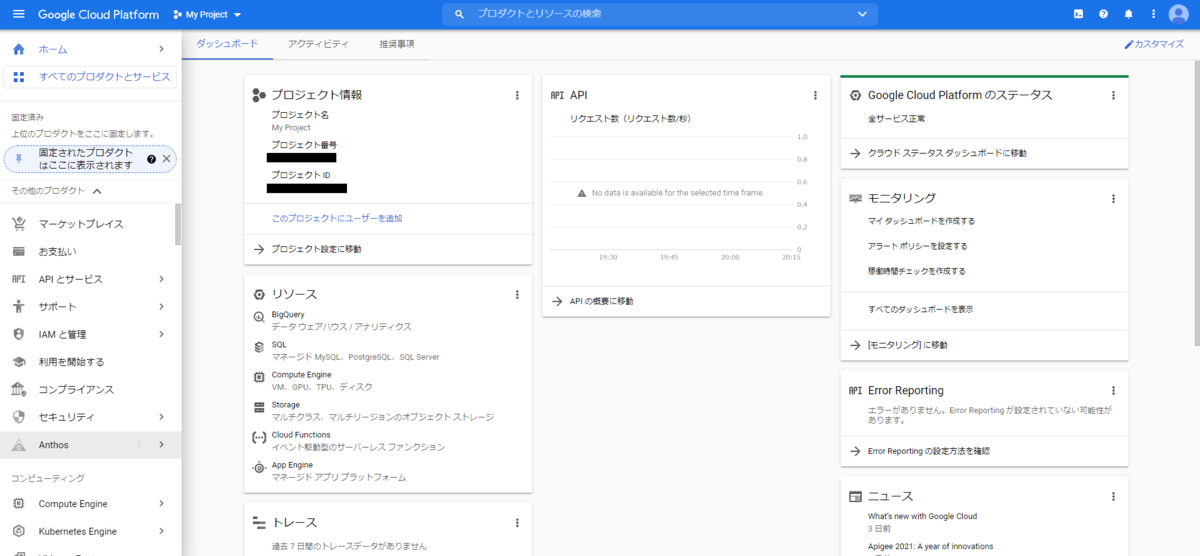Select the ダッシュボード tab
The image size is (1200, 556).
227,44
